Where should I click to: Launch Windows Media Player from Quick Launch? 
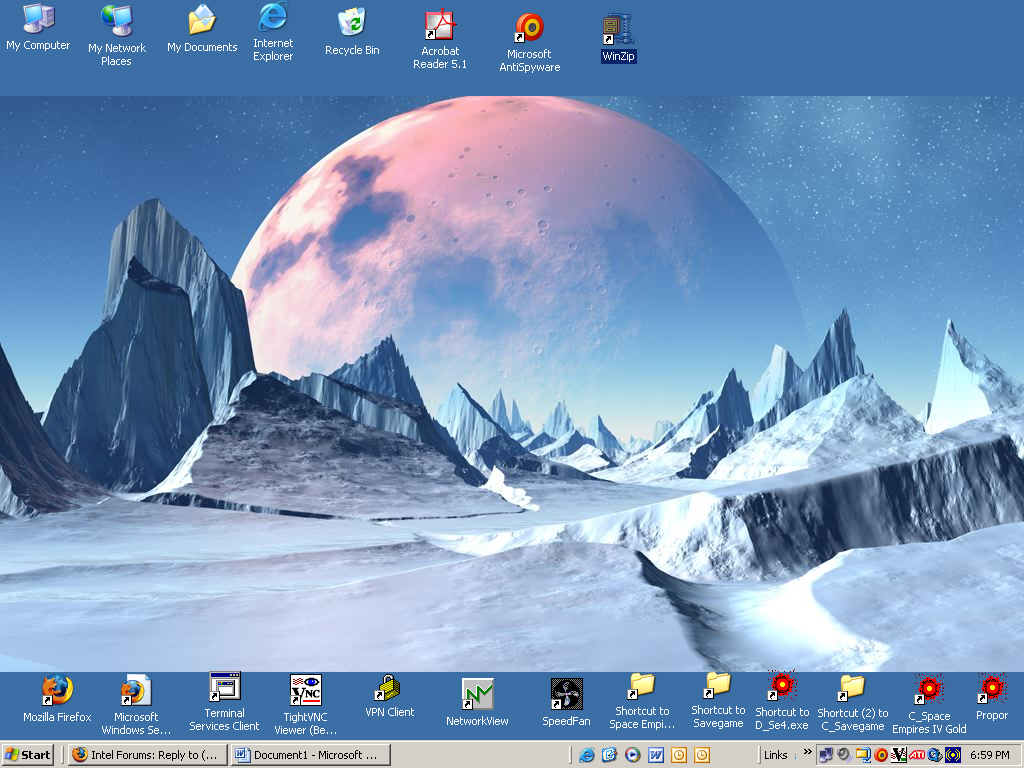coord(632,755)
